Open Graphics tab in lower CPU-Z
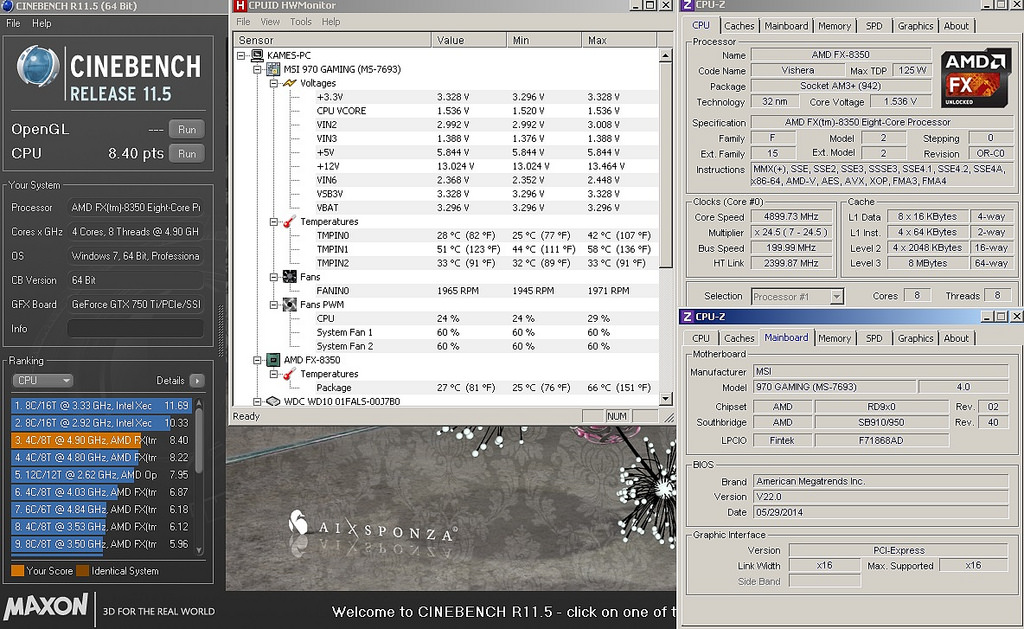Viewport: 1024px width, 629px height. (915, 338)
